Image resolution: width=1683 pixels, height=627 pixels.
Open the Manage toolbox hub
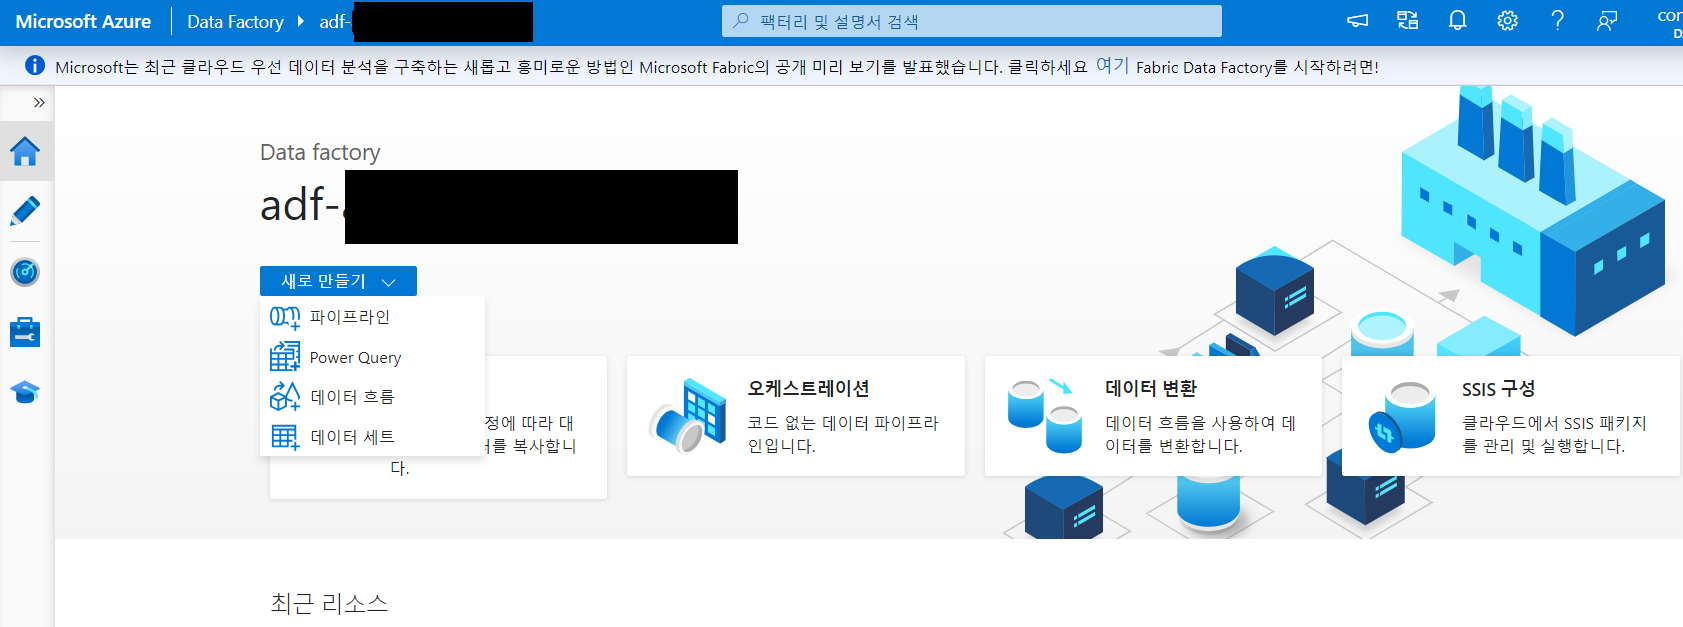(25, 332)
